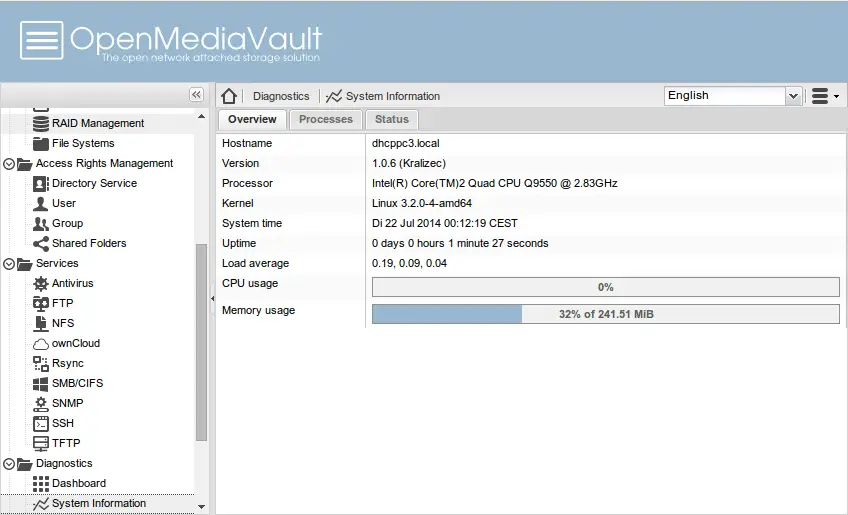Click the processor value Intel Core2 Quad

point(495,183)
